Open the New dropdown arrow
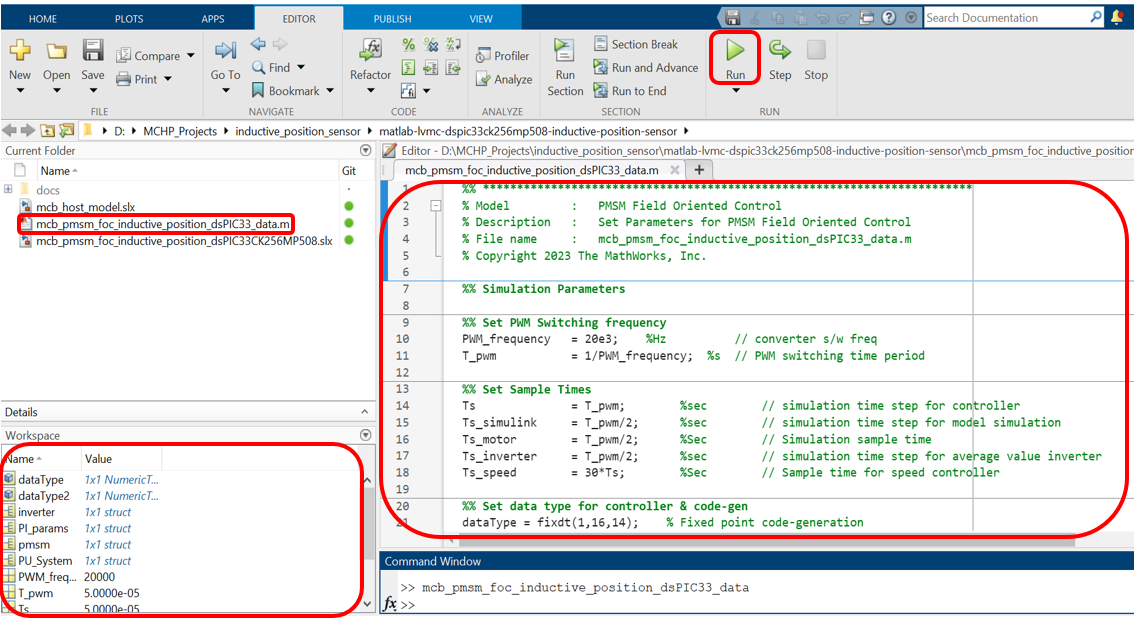The height and width of the screenshot is (621, 1138). point(20,91)
